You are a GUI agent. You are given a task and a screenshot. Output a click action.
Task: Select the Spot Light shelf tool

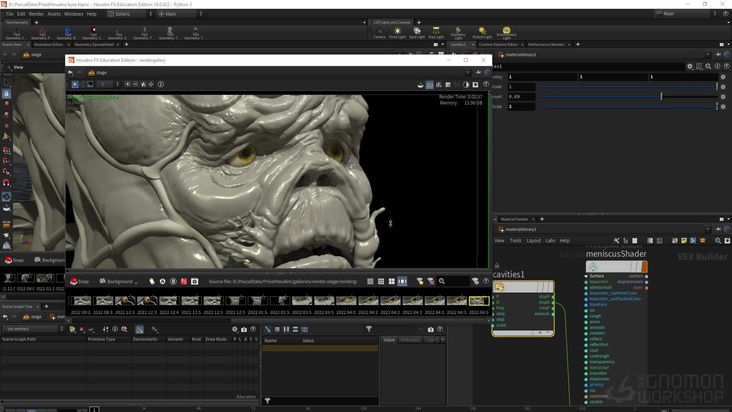(417, 33)
